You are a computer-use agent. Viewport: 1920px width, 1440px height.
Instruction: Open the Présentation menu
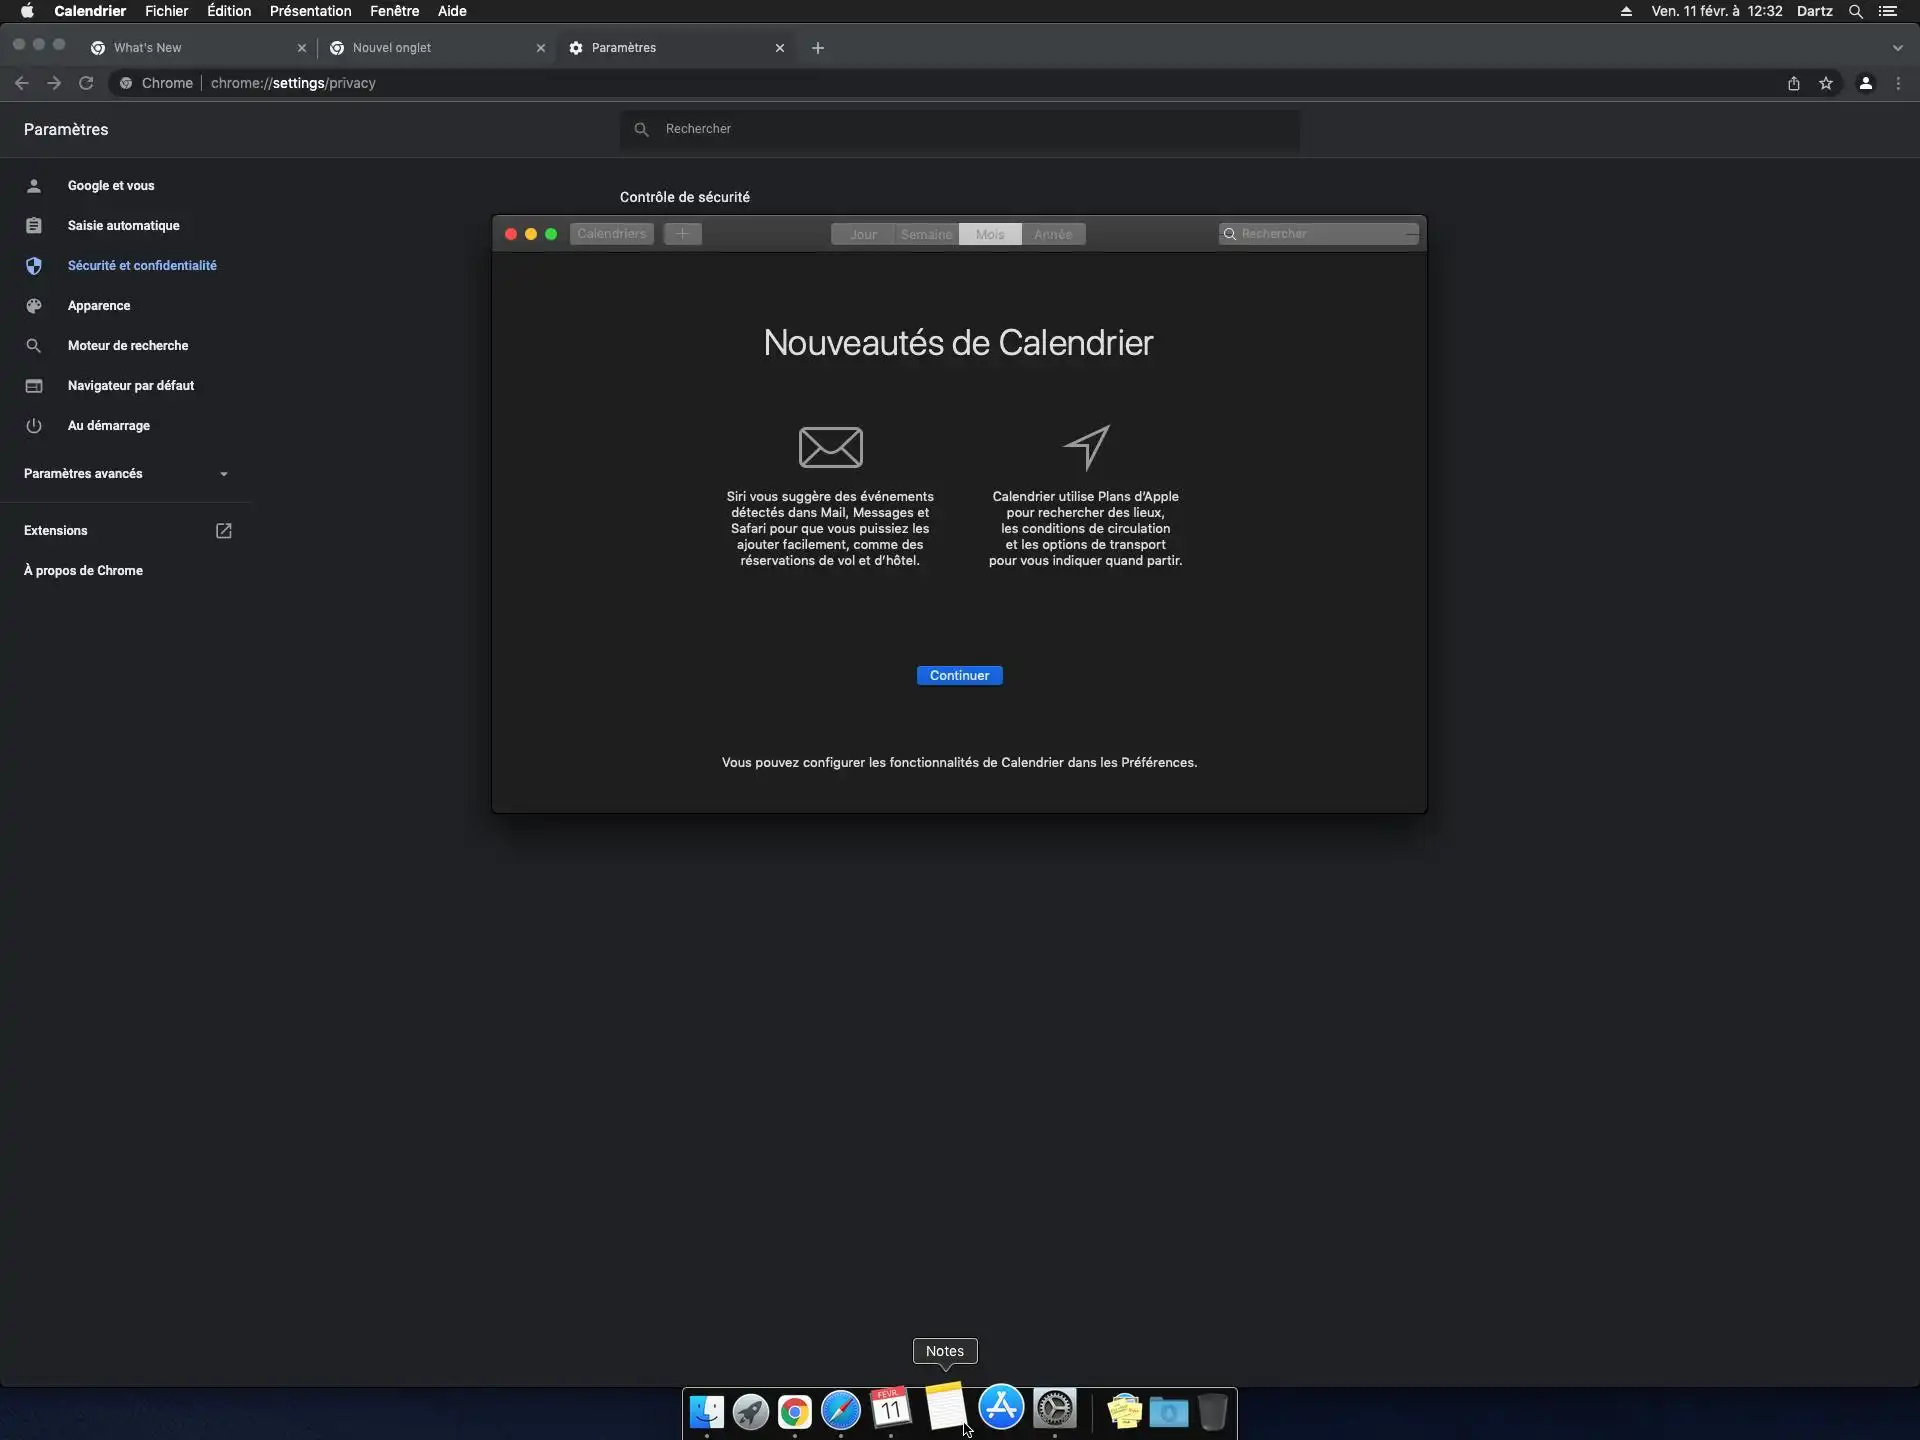310,11
